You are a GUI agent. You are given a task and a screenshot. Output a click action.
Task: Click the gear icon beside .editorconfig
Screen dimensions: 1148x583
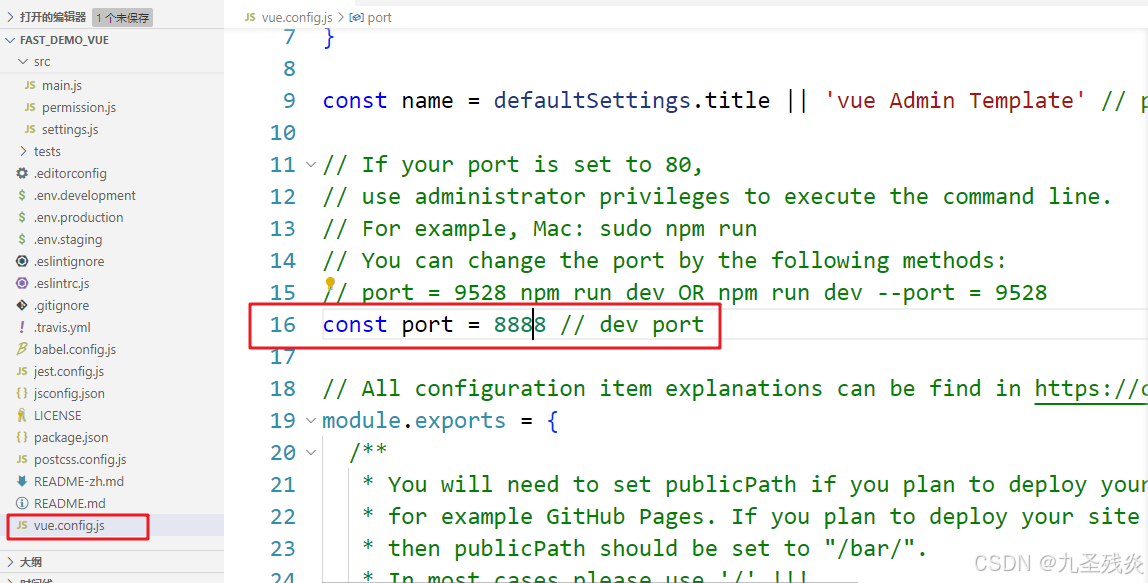point(22,173)
